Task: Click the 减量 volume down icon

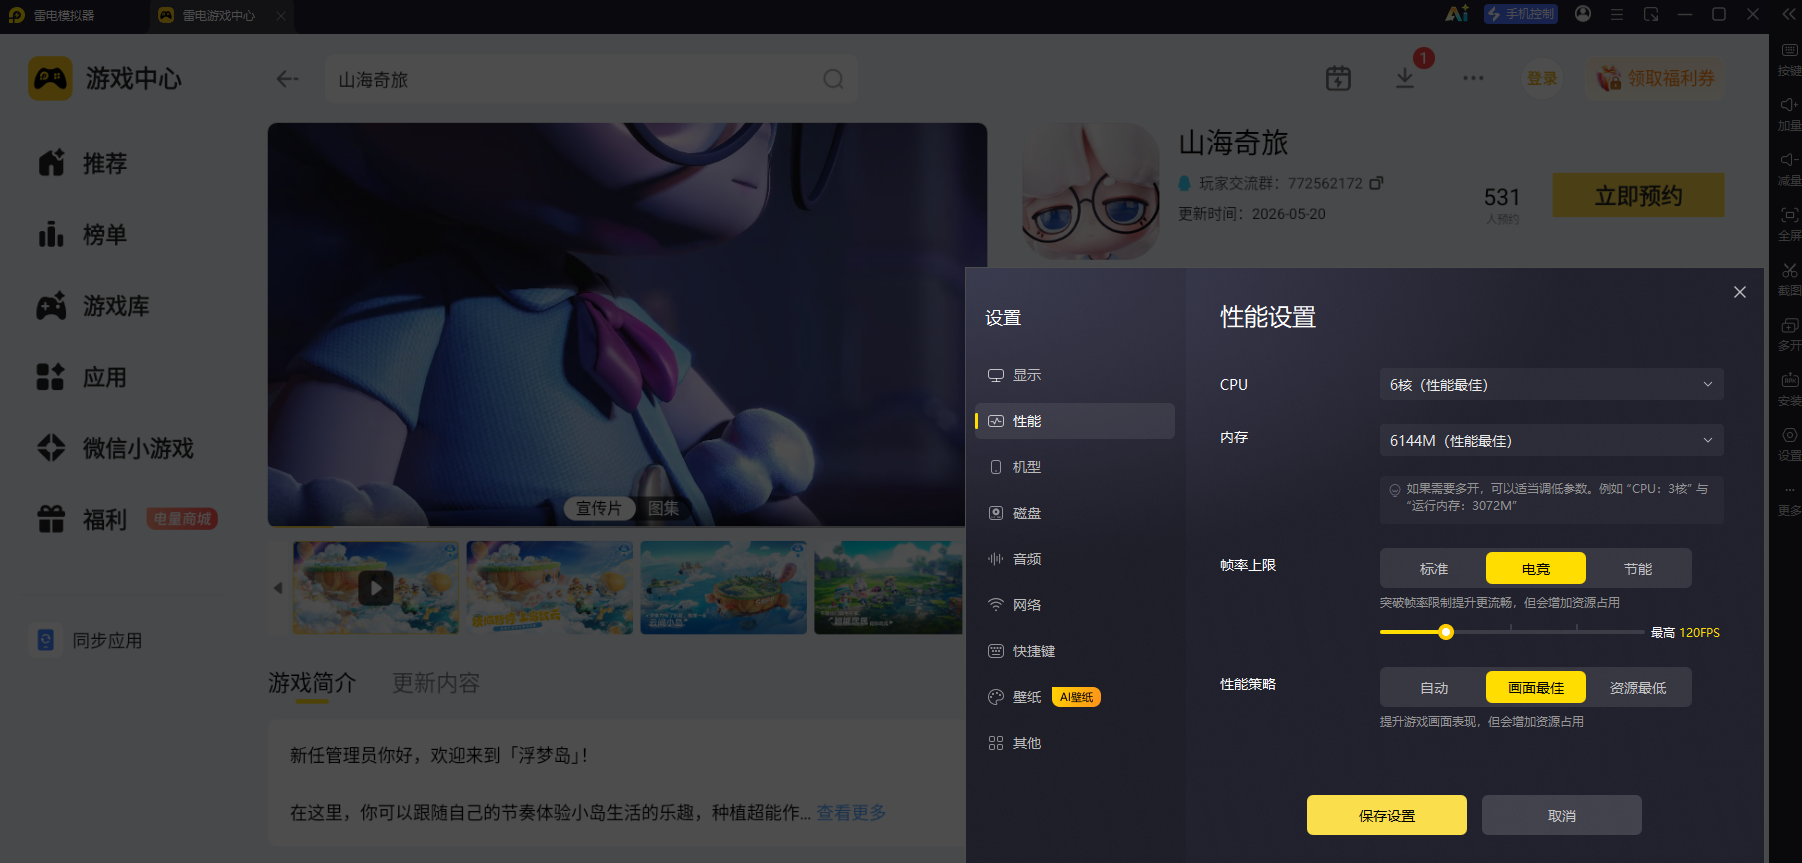Action: (1789, 169)
